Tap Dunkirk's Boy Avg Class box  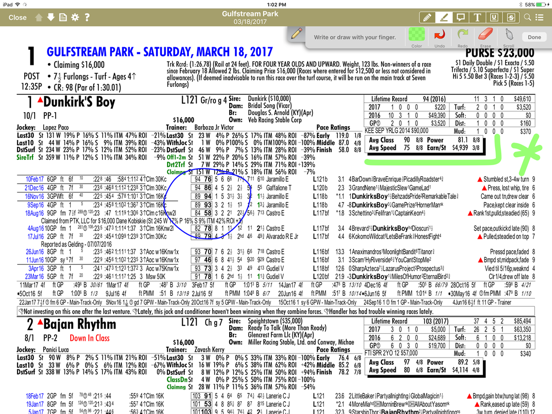(x=425, y=144)
